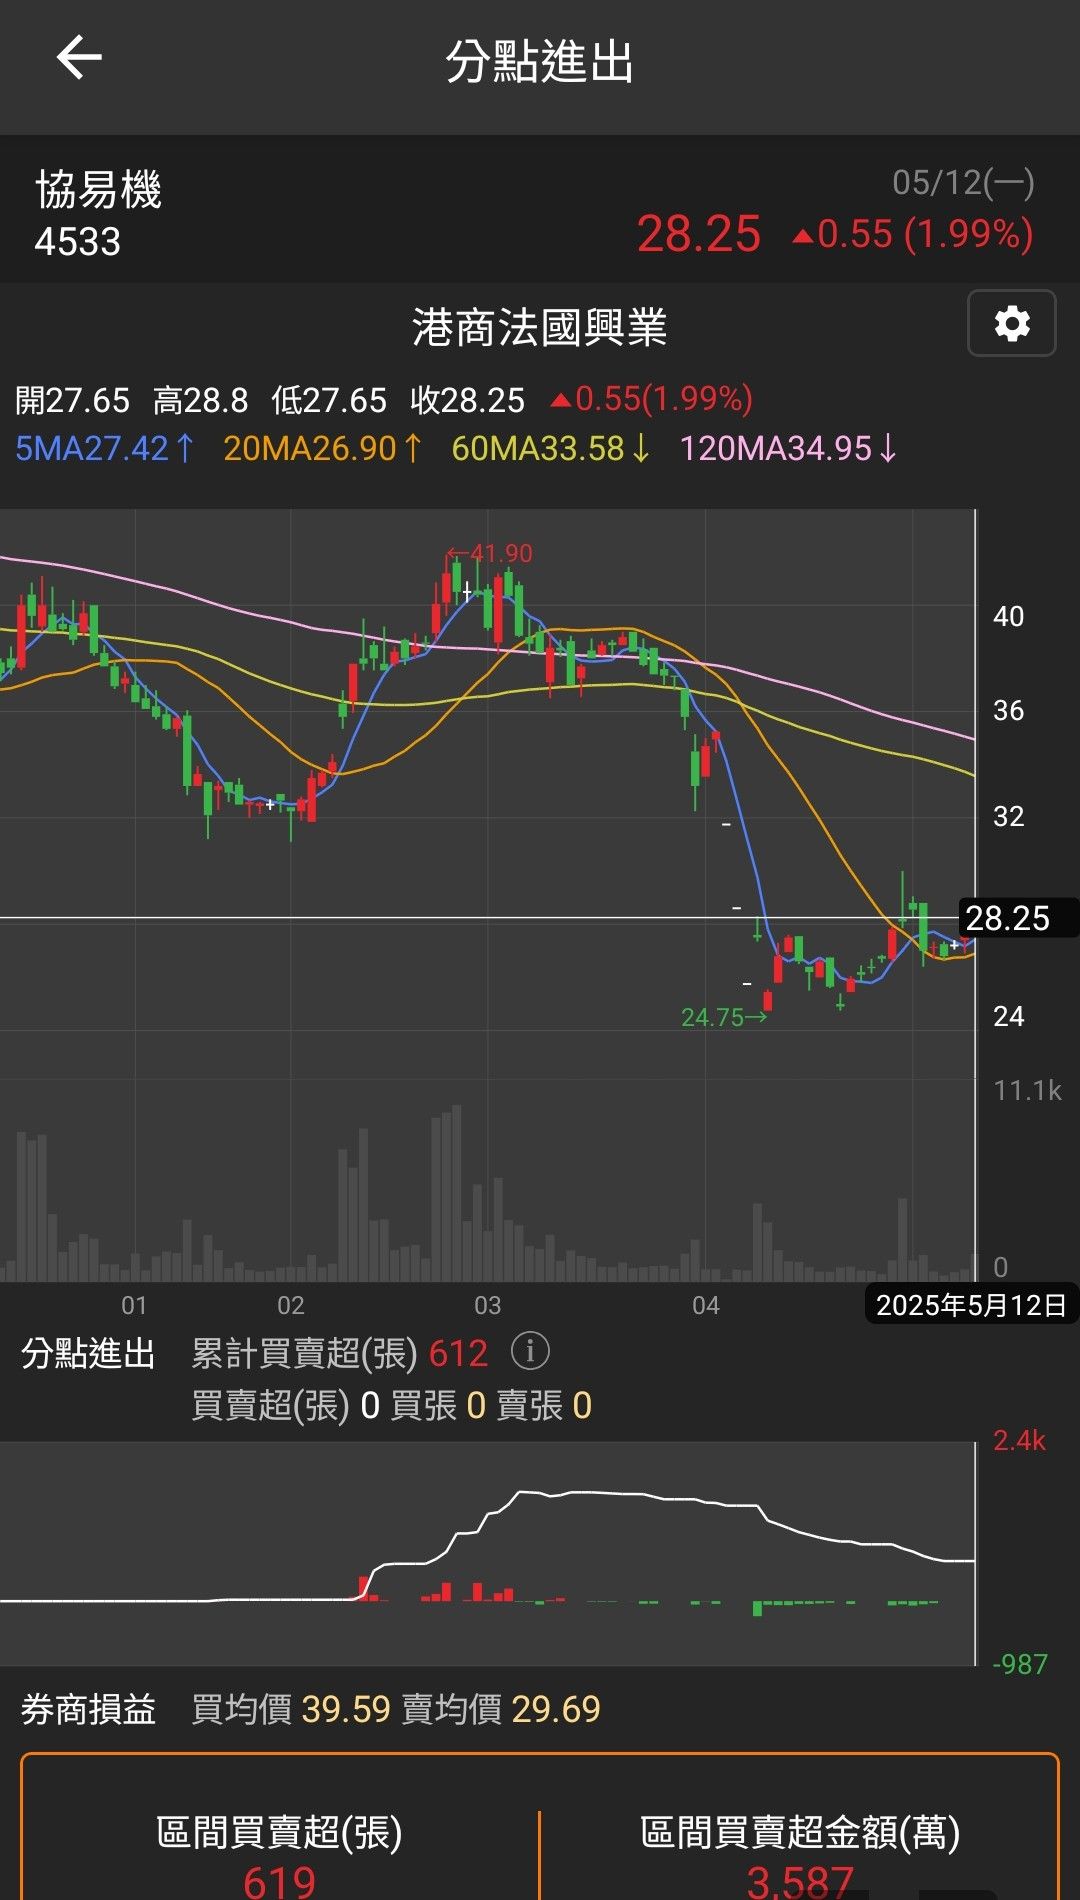This screenshot has width=1080, height=1900.
Task: Tap the price axis label 40
Action: click(1008, 616)
